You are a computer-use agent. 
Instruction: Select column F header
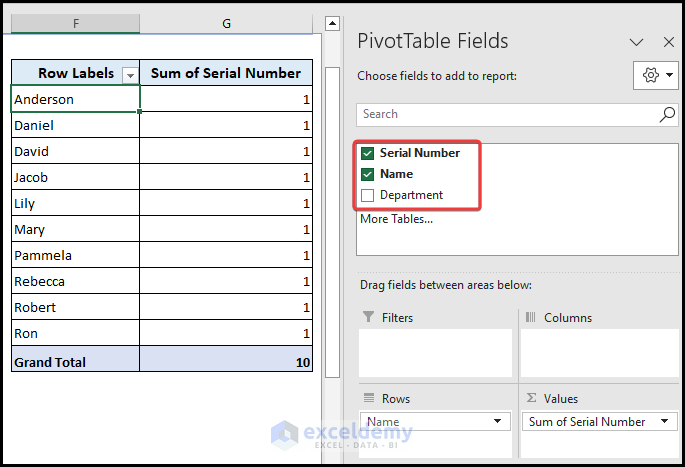pyautogui.click(x=76, y=23)
